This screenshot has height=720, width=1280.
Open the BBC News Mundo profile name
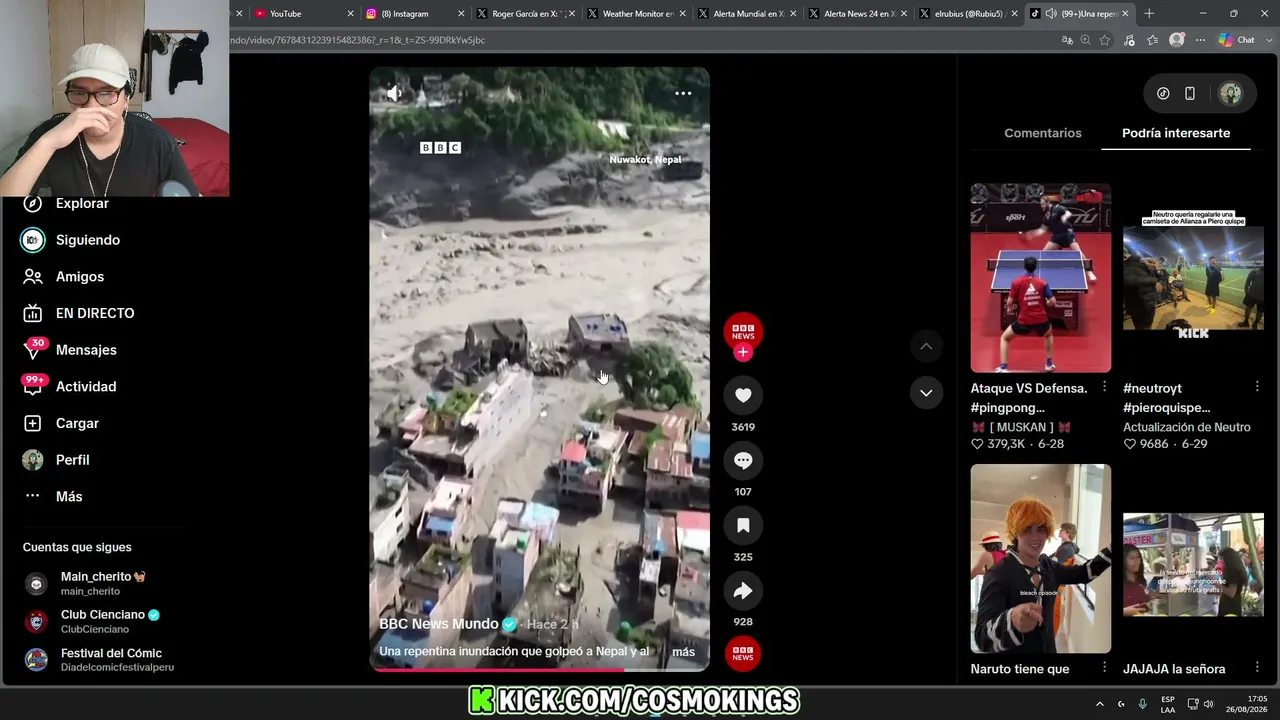click(x=438, y=624)
